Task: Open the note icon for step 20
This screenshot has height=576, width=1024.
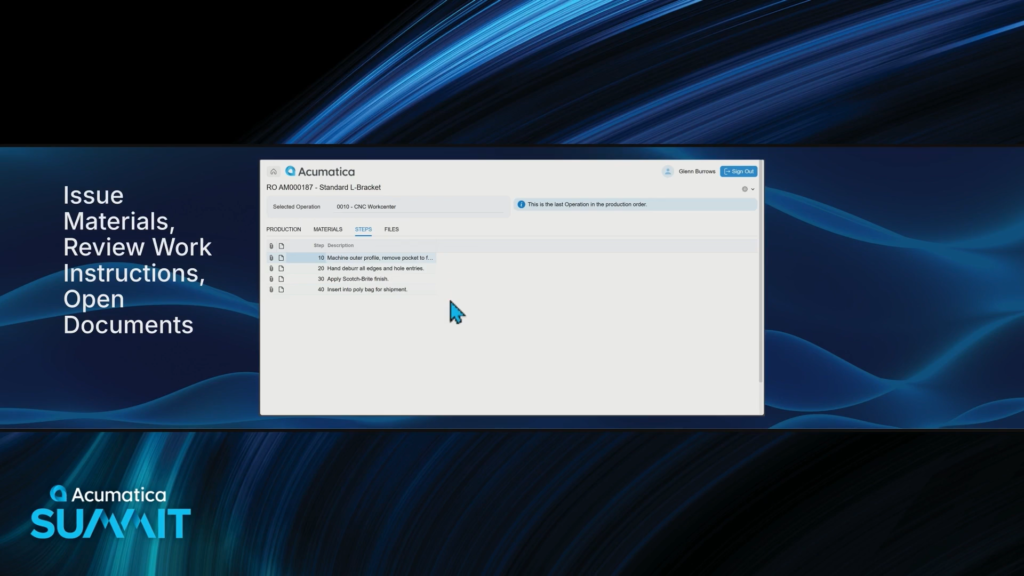Action: pyautogui.click(x=282, y=268)
